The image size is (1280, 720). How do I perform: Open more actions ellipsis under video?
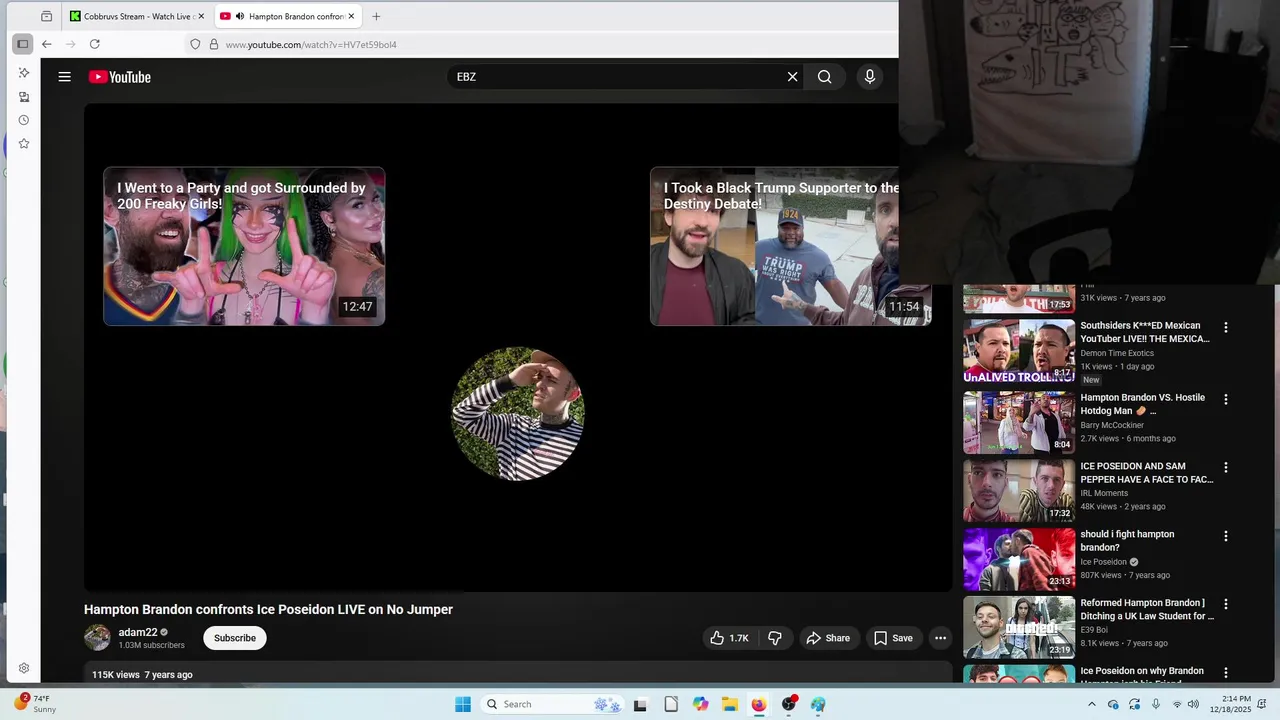click(x=940, y=638)
